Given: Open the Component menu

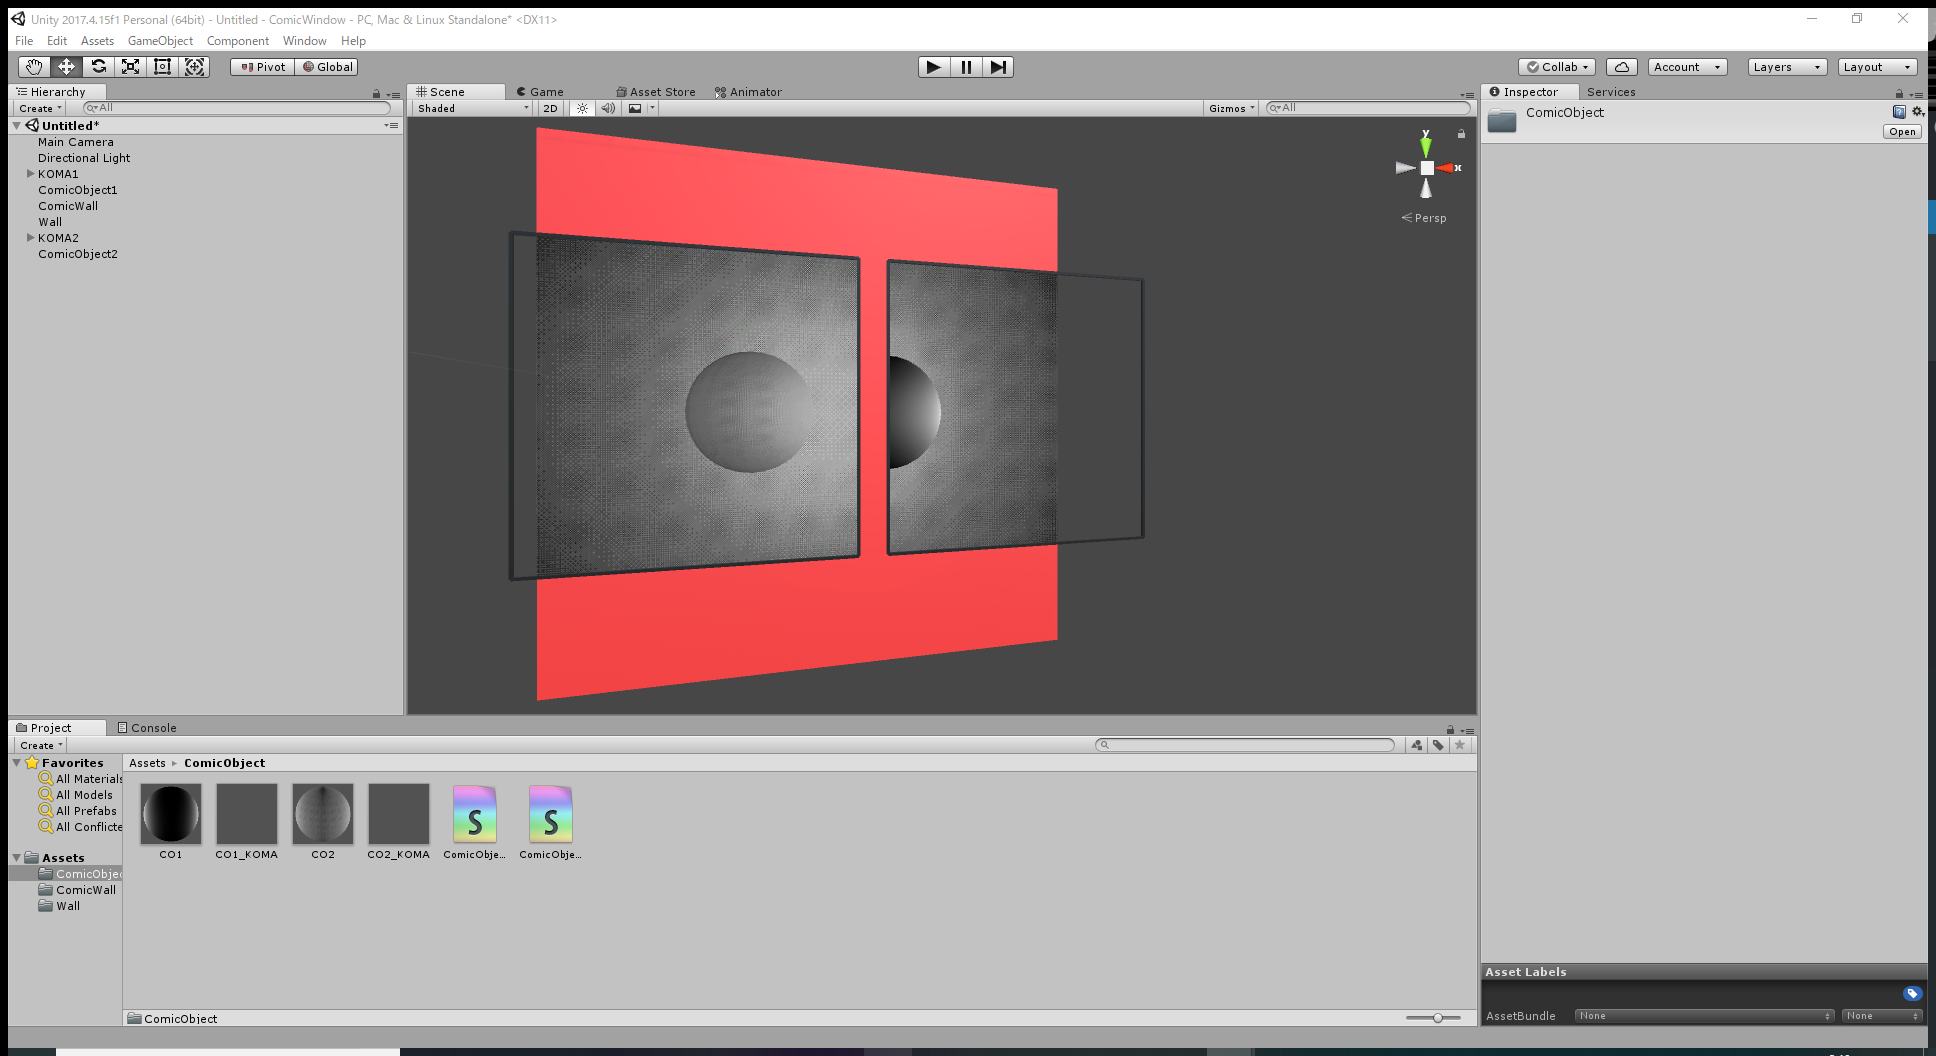Looking at the screenshot, I should coord(238,41).
